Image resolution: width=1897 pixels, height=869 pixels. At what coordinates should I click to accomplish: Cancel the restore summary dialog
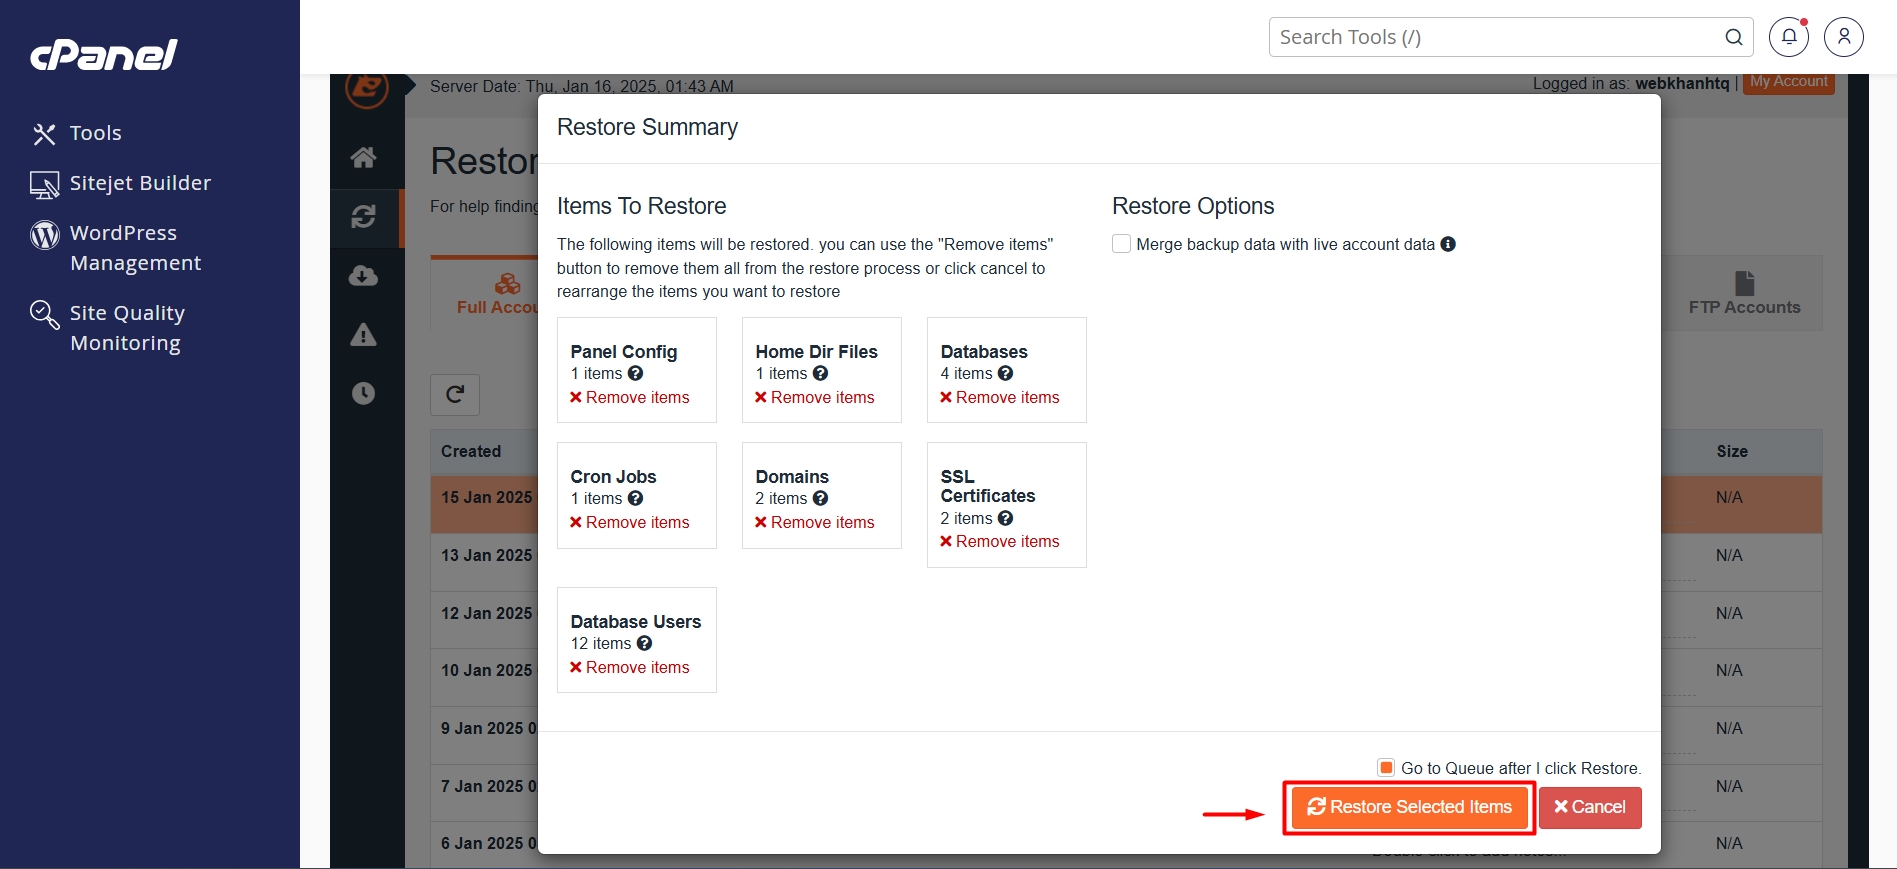[1590, 807]
